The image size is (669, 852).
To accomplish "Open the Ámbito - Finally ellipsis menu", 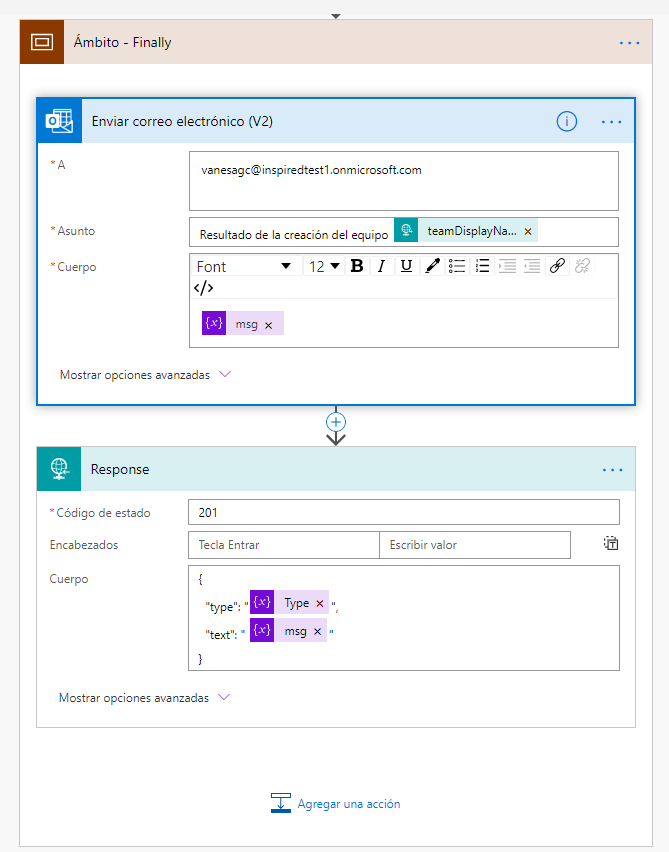I will tap(629, 42).
